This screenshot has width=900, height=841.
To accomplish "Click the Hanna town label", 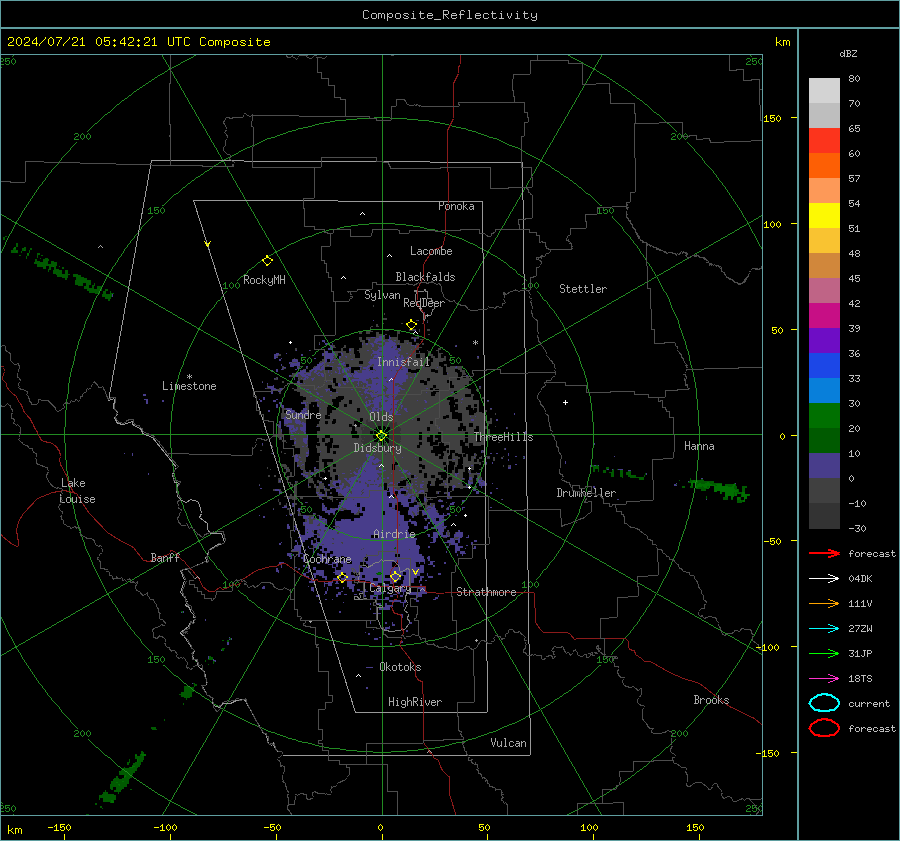I will pyautogui.click(x=699, y=446).
